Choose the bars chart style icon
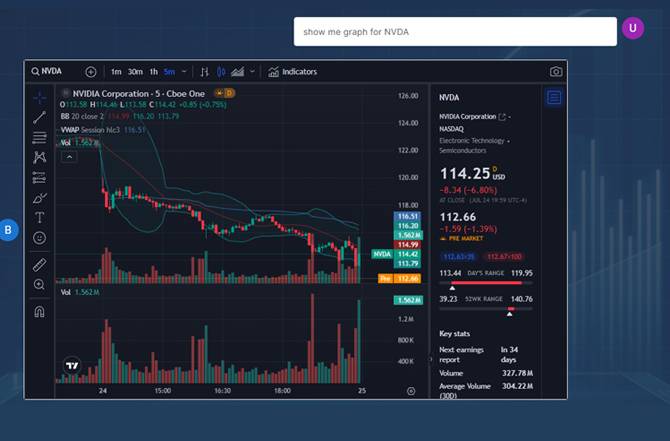670x441 pixels. [x=205, y=72]
